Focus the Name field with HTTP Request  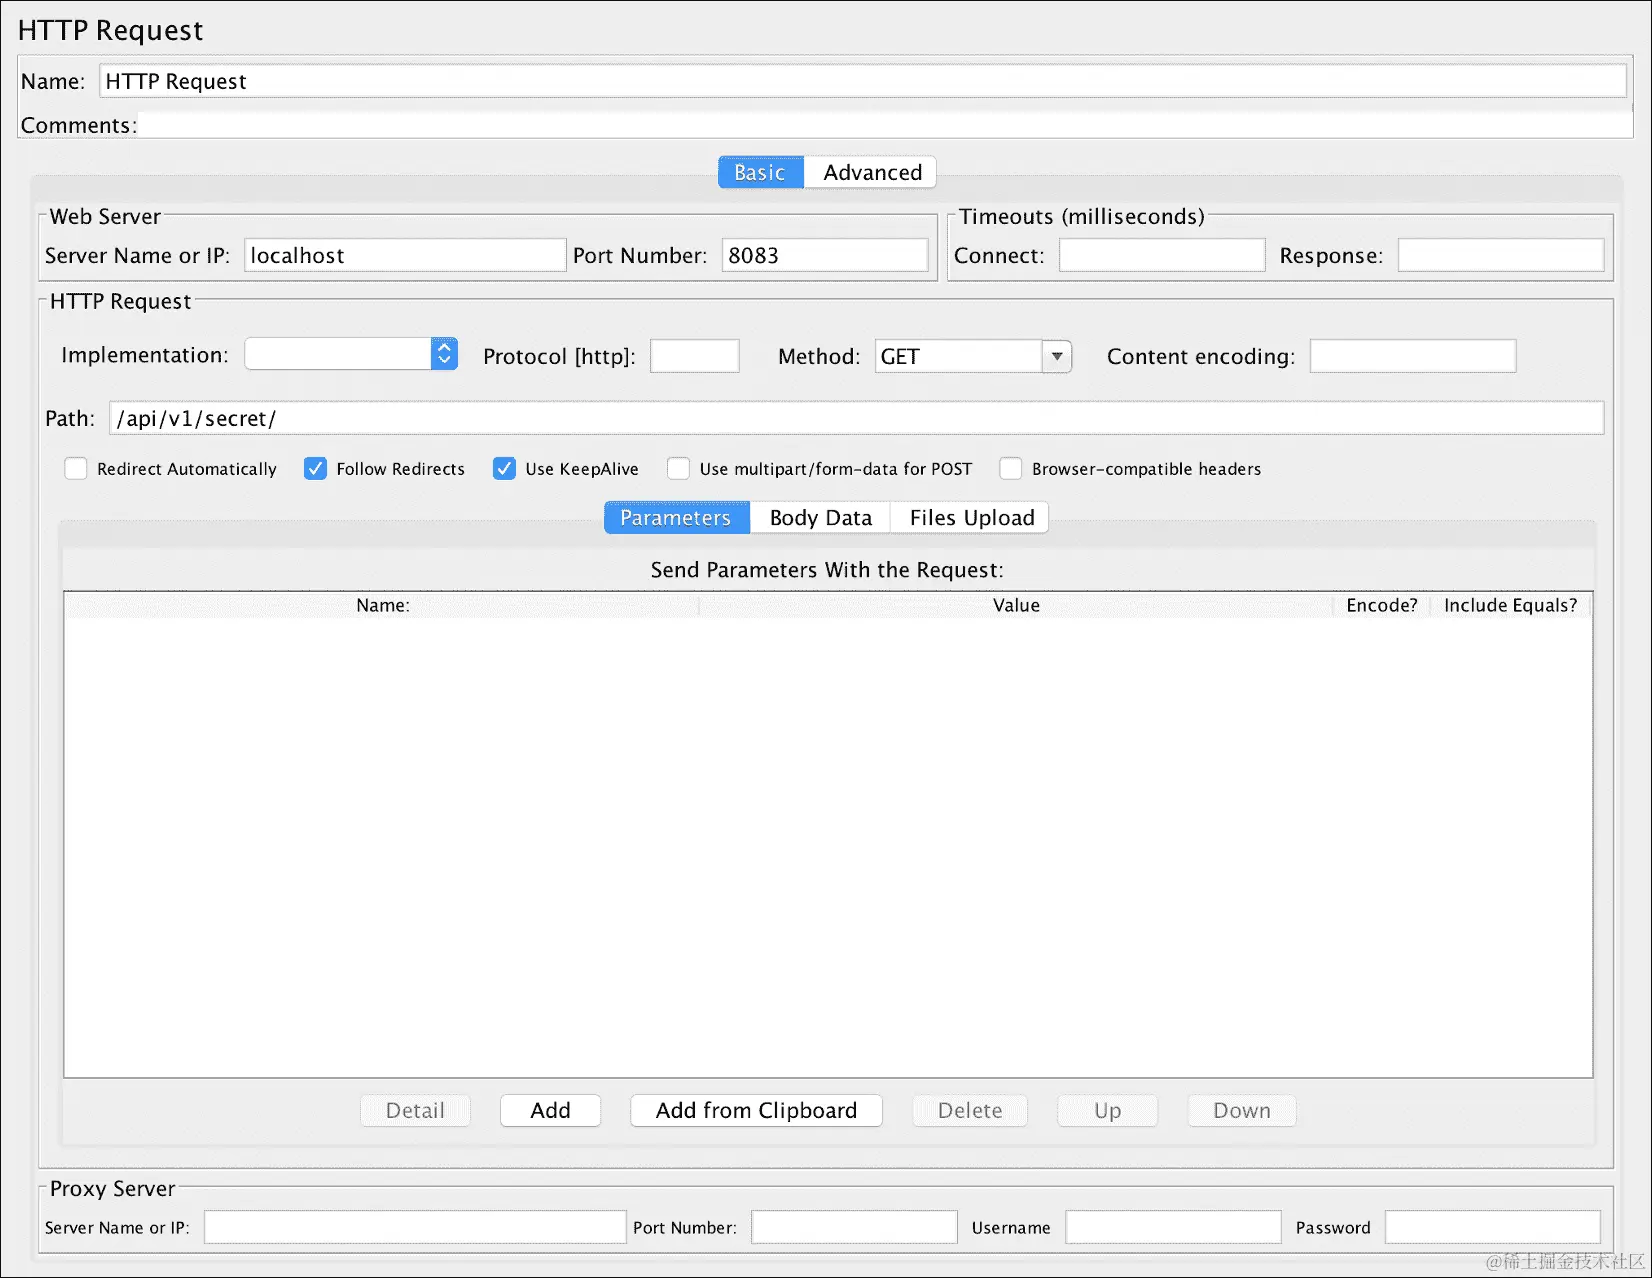[x=863, y=81]
